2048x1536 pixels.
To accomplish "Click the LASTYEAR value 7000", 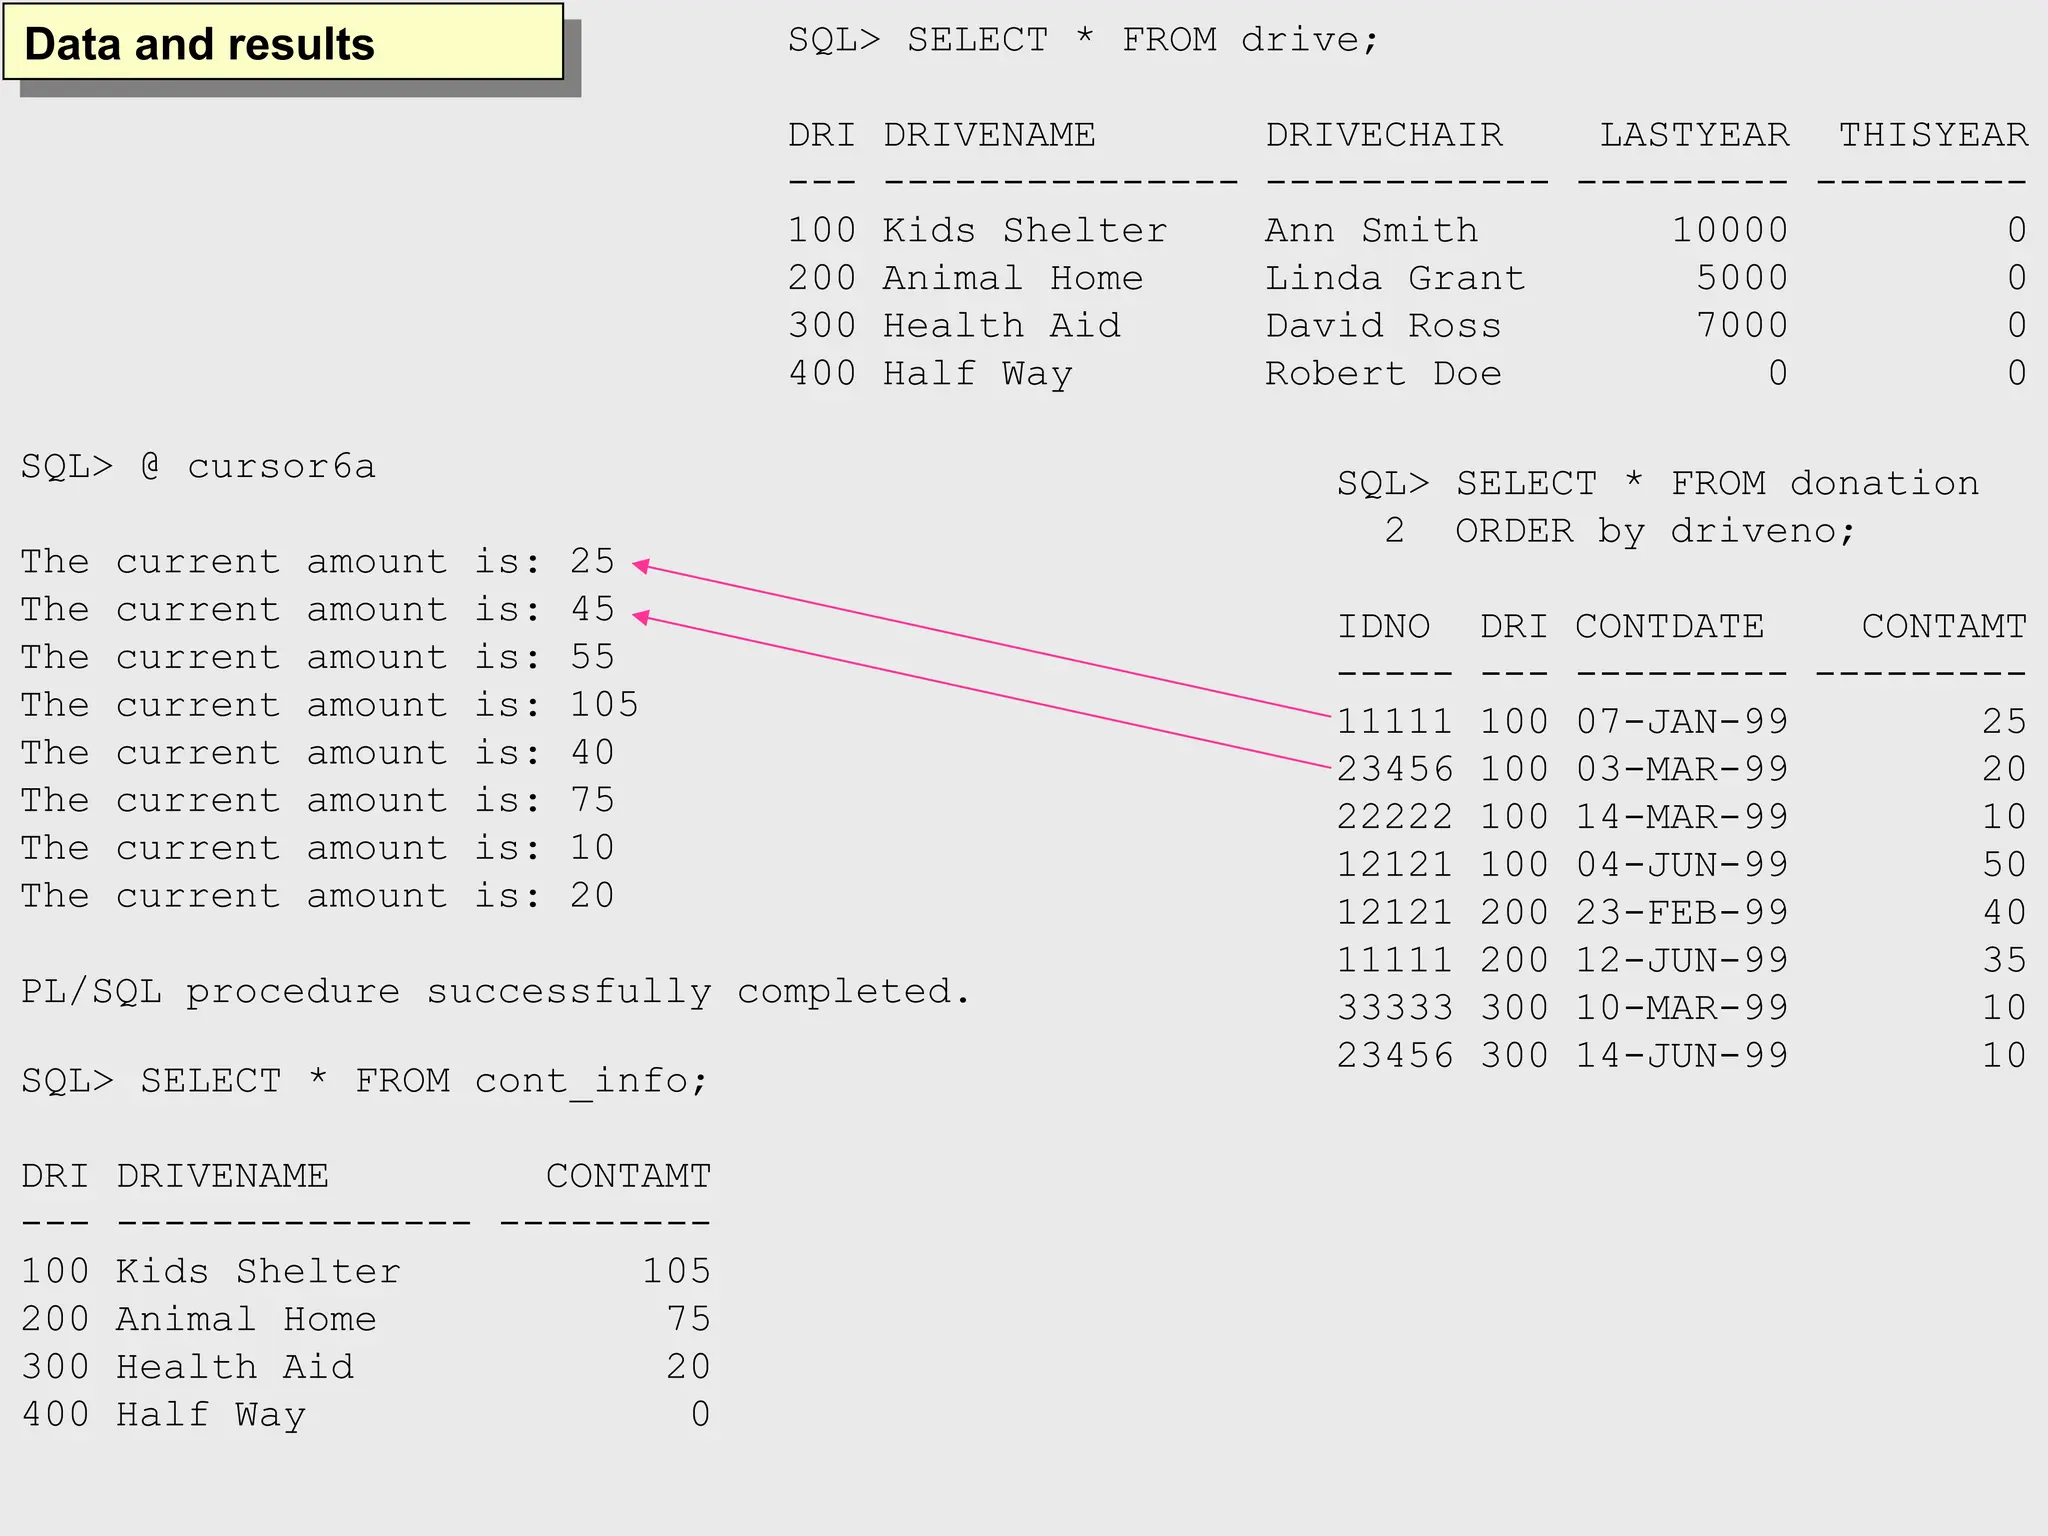I will tap(1742, 326).
